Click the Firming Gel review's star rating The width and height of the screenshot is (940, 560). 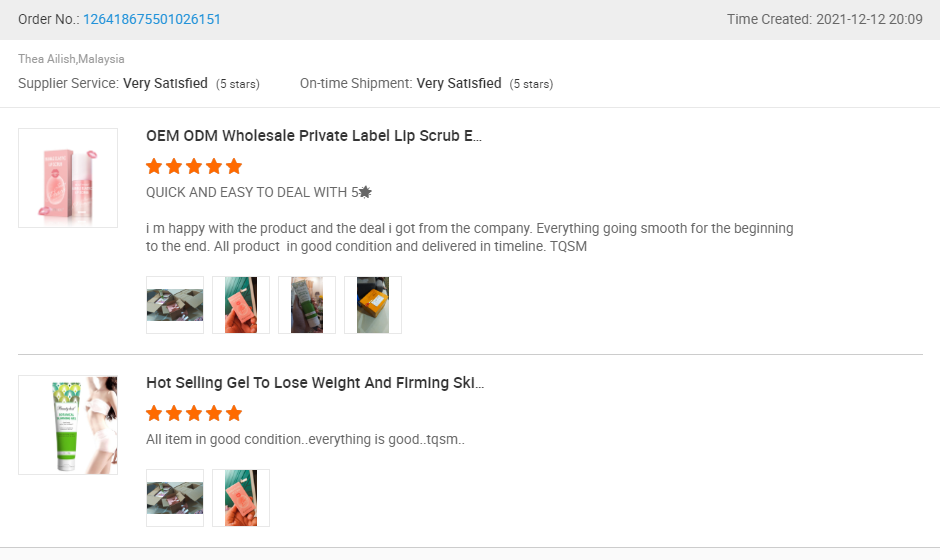point(194,413)
